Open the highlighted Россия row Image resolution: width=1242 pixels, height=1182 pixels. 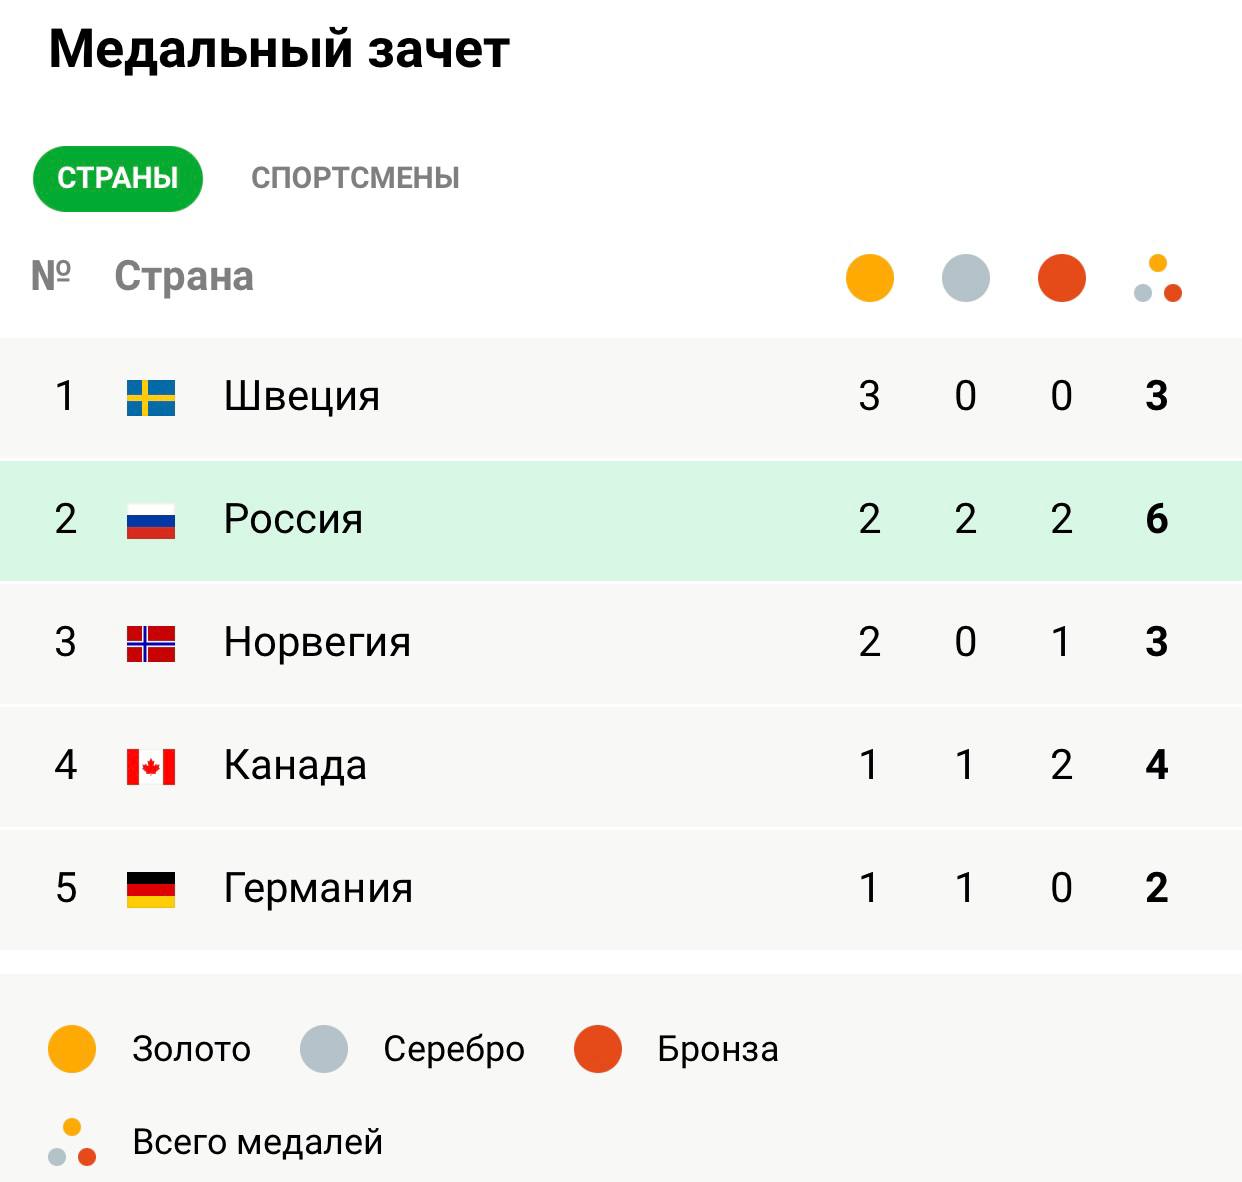621,520
